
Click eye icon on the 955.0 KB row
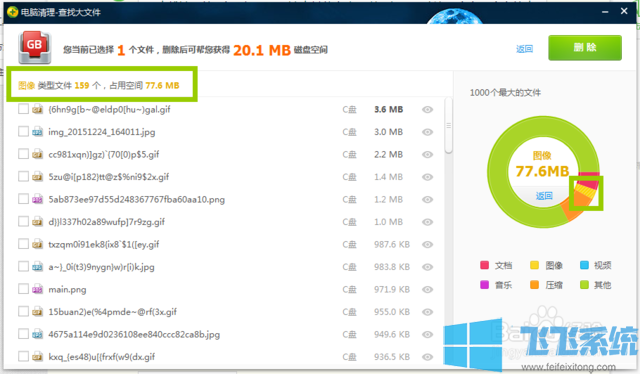427,312
